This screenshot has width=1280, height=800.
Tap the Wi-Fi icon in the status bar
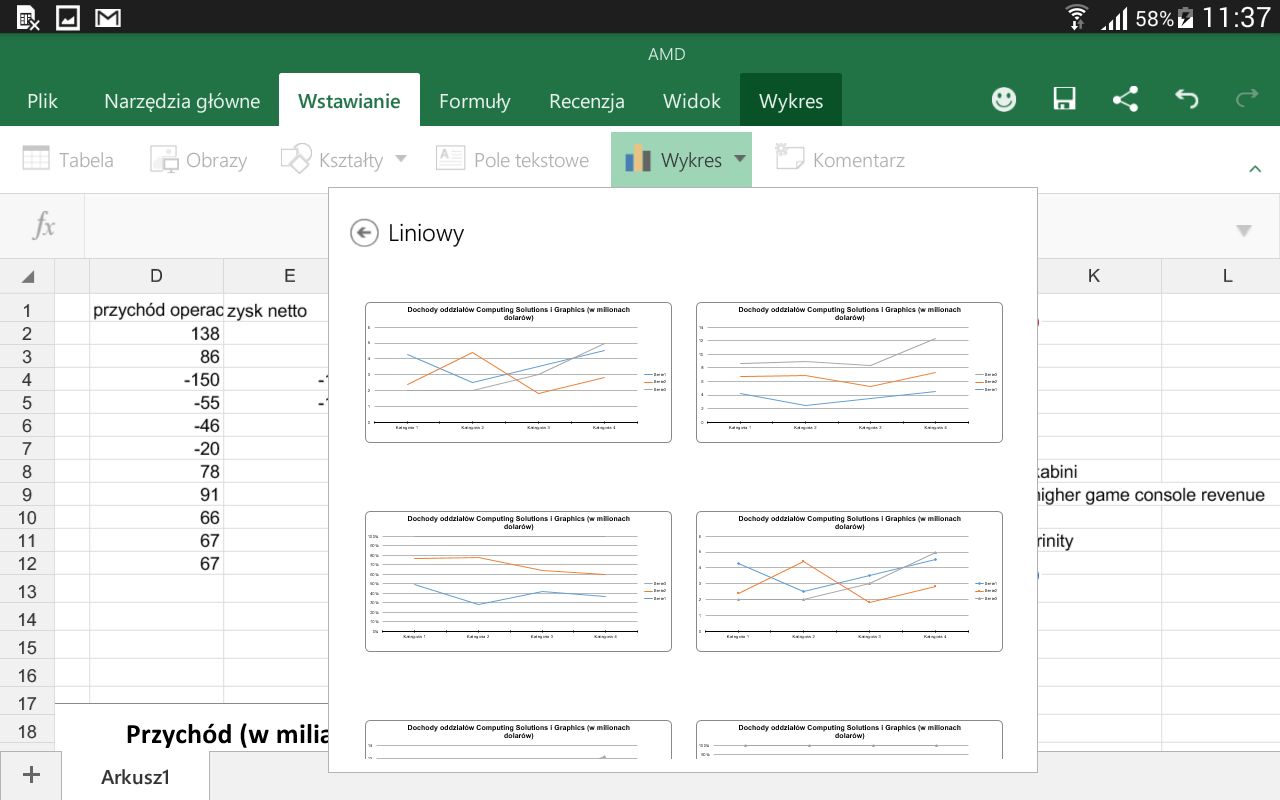tap(1077, 17)
